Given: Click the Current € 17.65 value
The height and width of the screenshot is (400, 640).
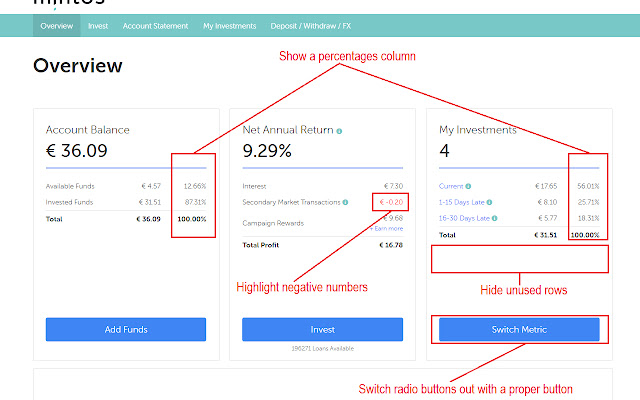Looking at the screenshot, I should click(x=546, y=186).
